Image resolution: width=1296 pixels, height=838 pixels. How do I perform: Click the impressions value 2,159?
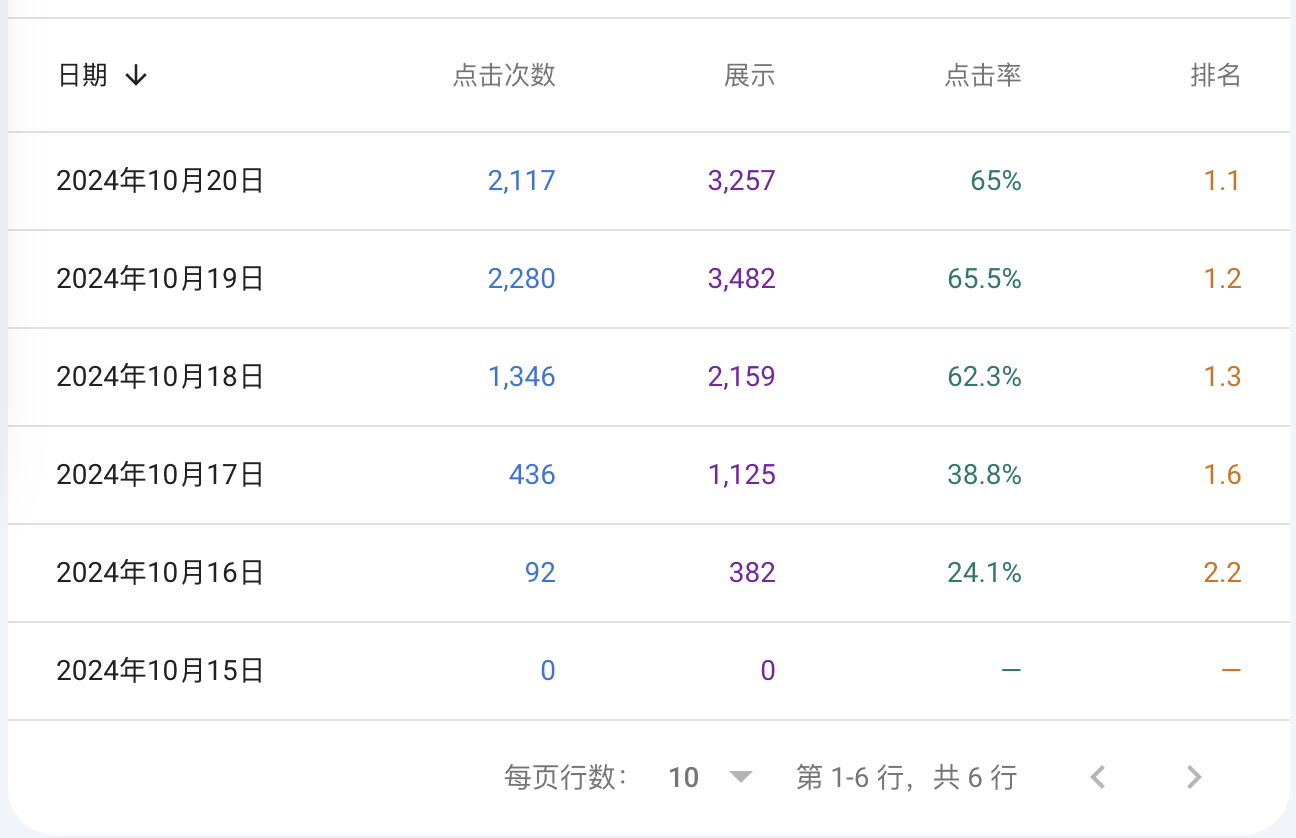(x=742, y=377)
